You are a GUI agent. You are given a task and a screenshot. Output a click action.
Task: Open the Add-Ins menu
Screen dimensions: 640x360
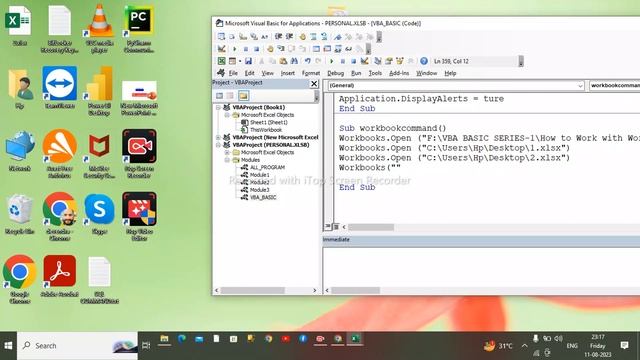coord(399,73)
